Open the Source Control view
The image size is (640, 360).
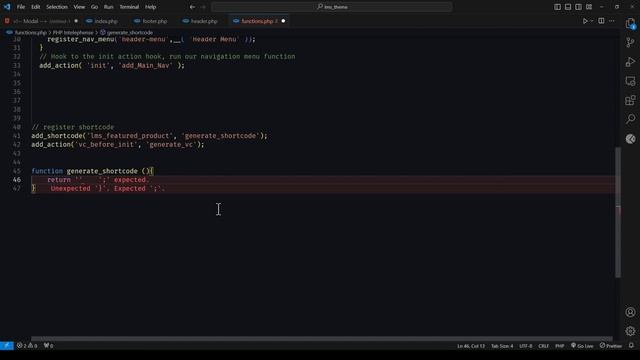click(630, 42)
